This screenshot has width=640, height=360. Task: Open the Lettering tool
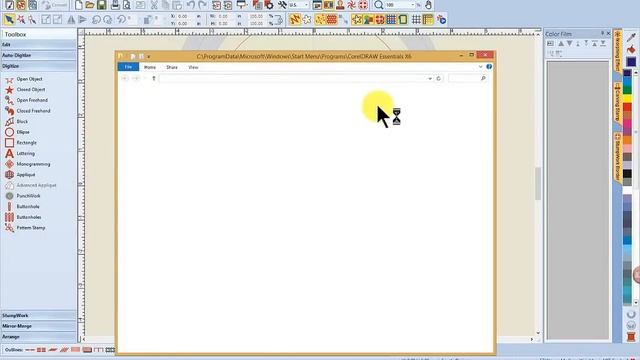[20, 153]
